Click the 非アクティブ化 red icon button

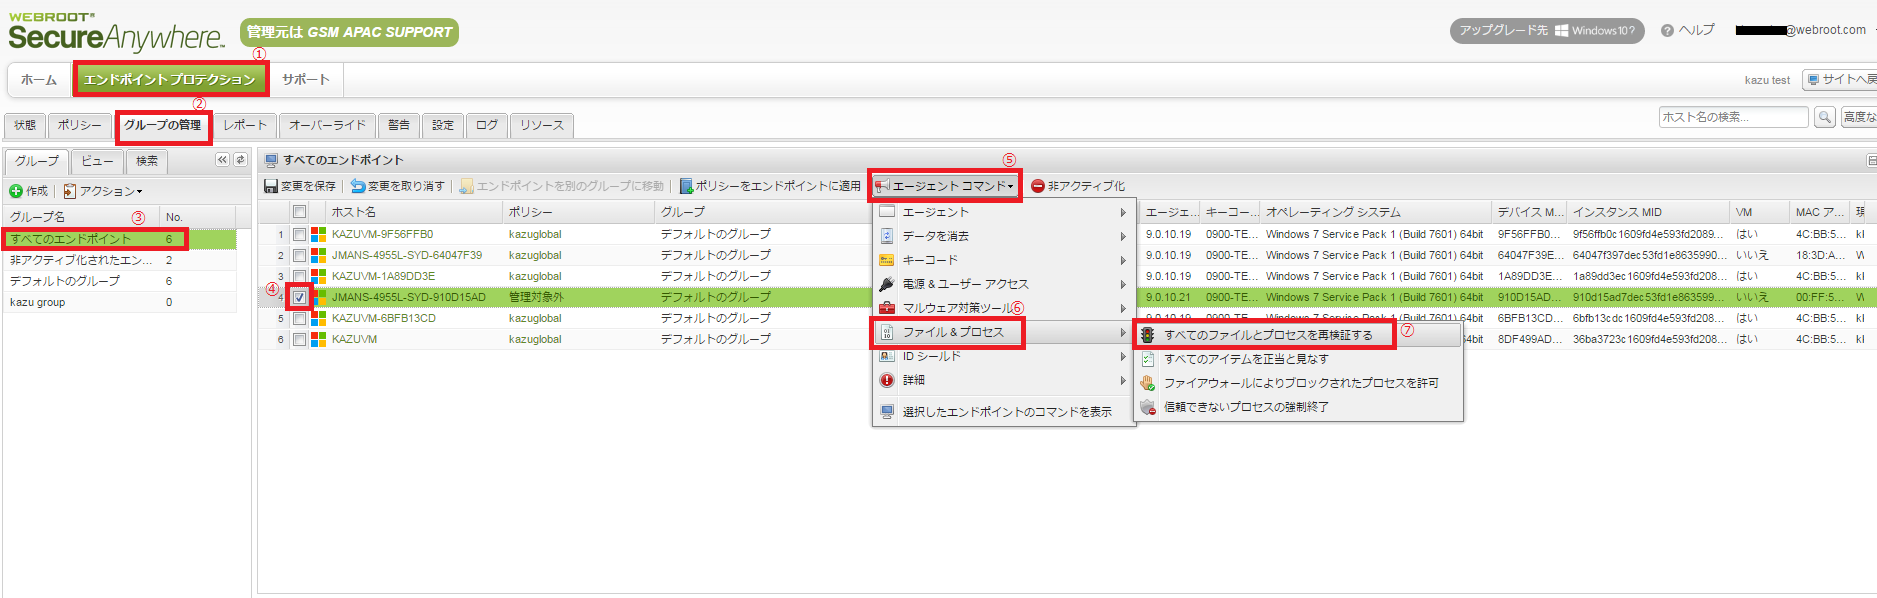1078,186
